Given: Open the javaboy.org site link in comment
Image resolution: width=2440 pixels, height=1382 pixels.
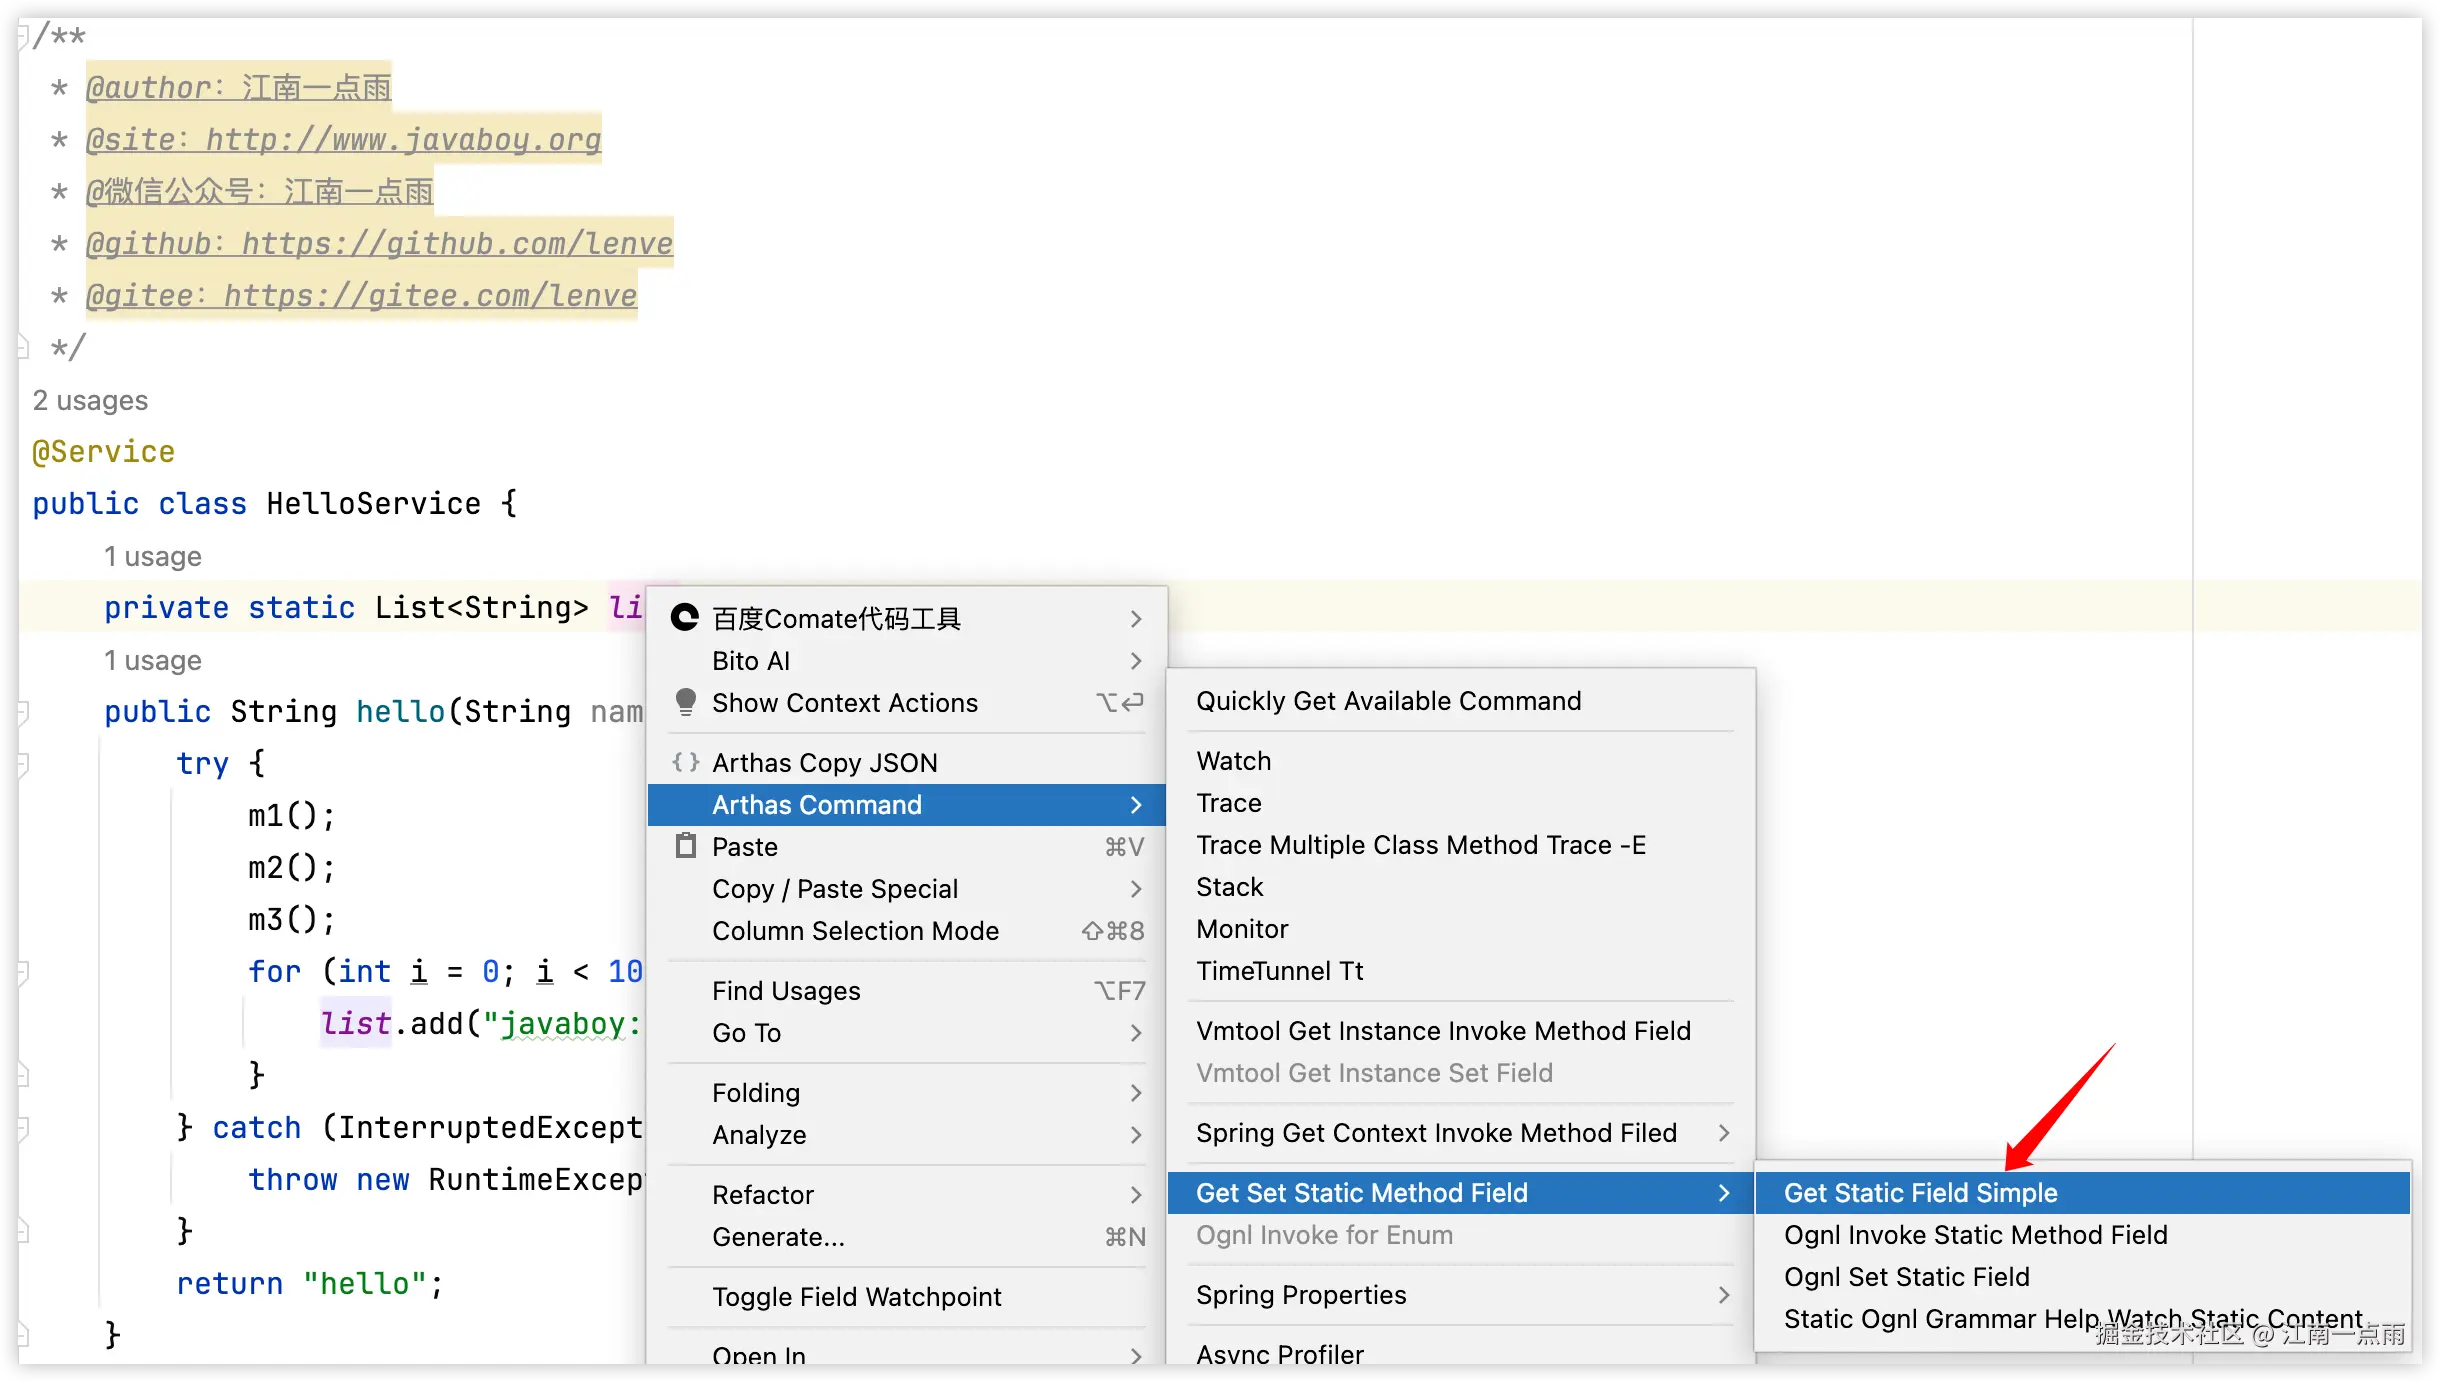Looking at the screenshot, I should [x=402, y=140].
